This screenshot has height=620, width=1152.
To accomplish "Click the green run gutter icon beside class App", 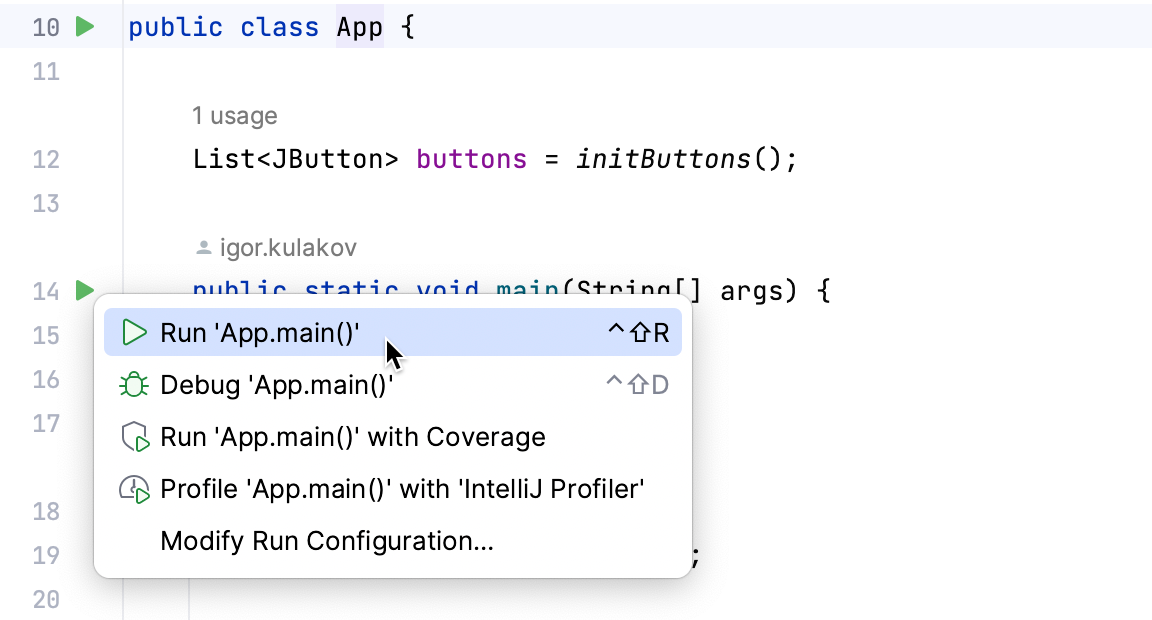I will pyautogui.click(x=85, y=27).
